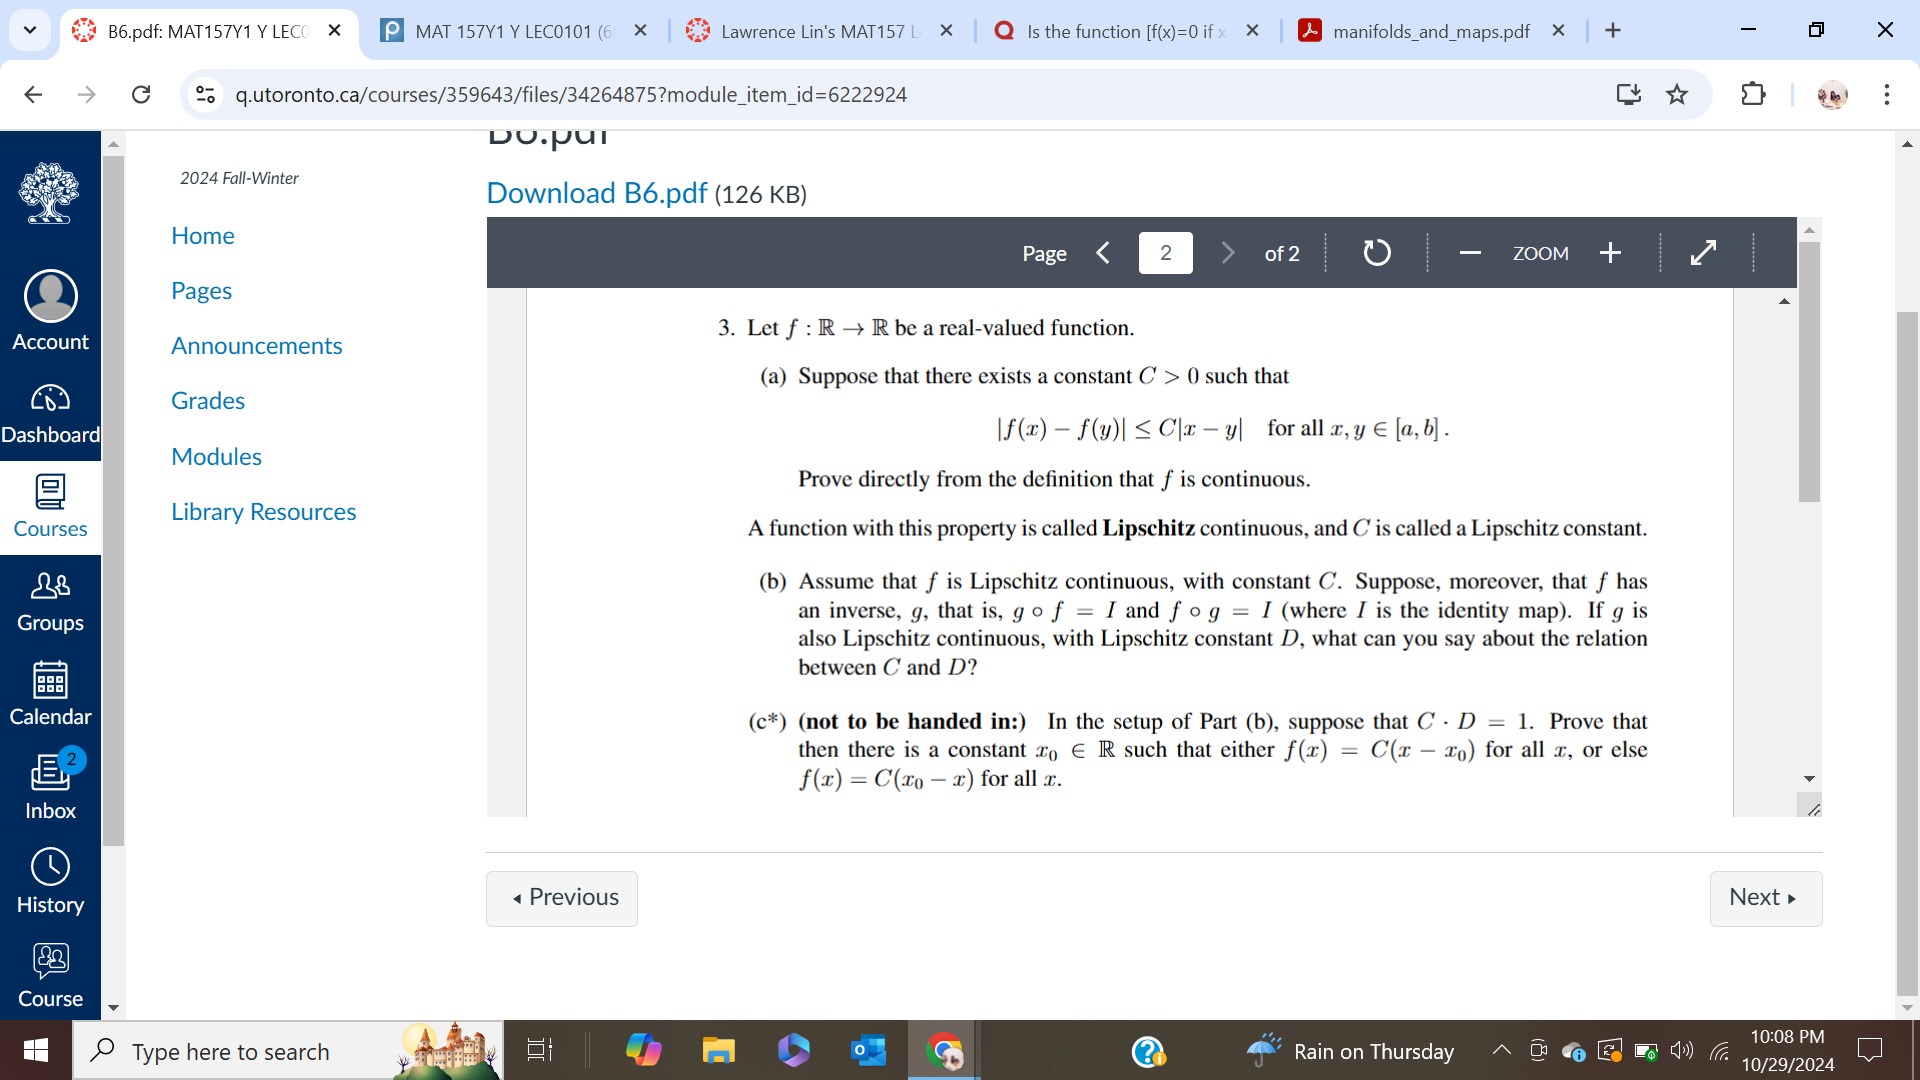Open the History panel
Screen dimensions: 1920x1080
pyautogui.click(x=50, y=882)
